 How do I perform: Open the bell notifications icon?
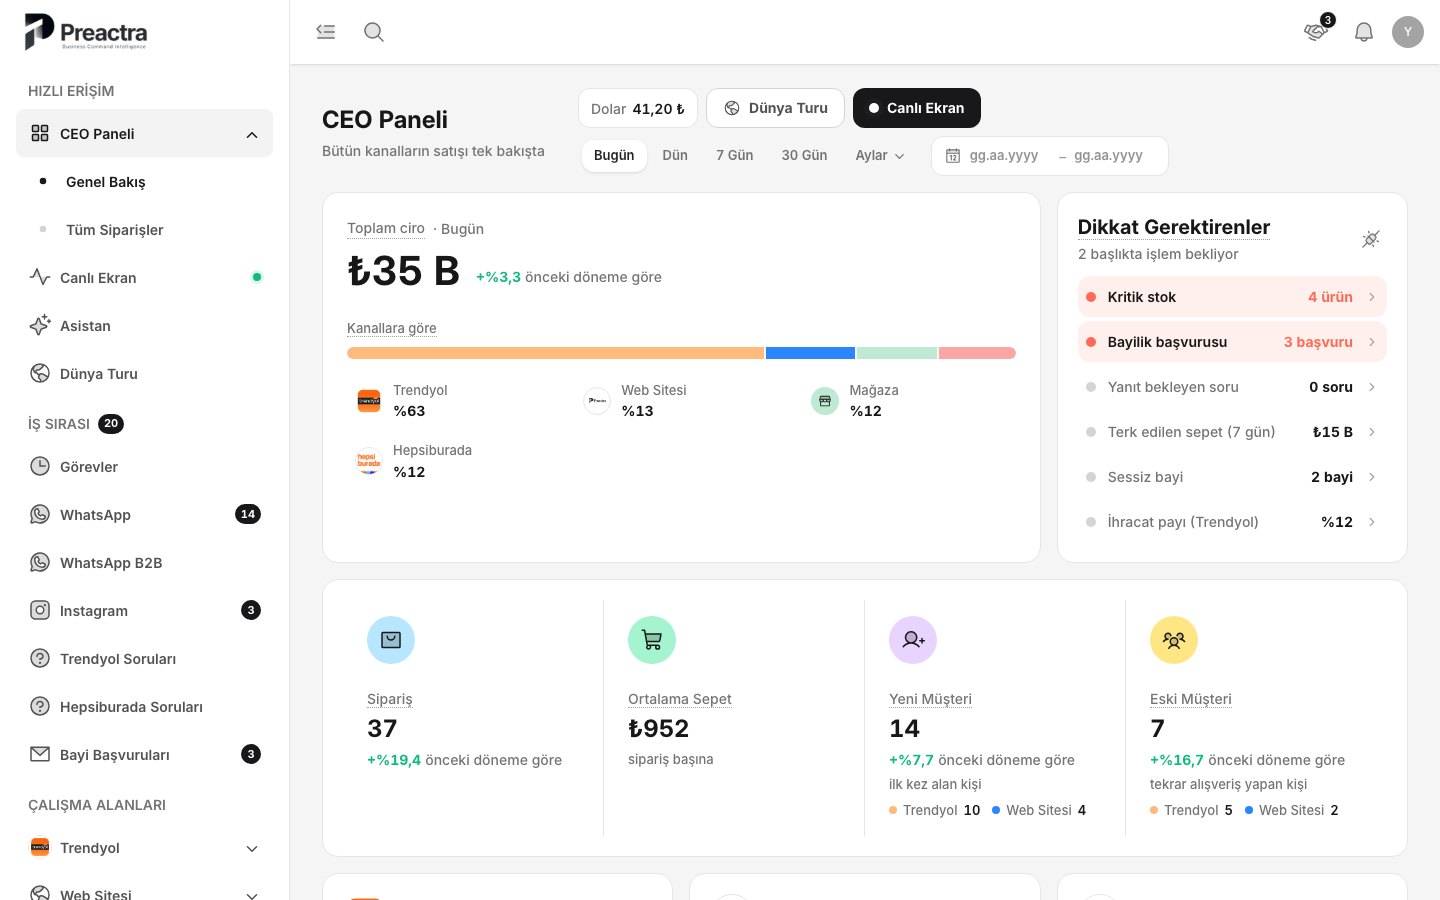1364,32
